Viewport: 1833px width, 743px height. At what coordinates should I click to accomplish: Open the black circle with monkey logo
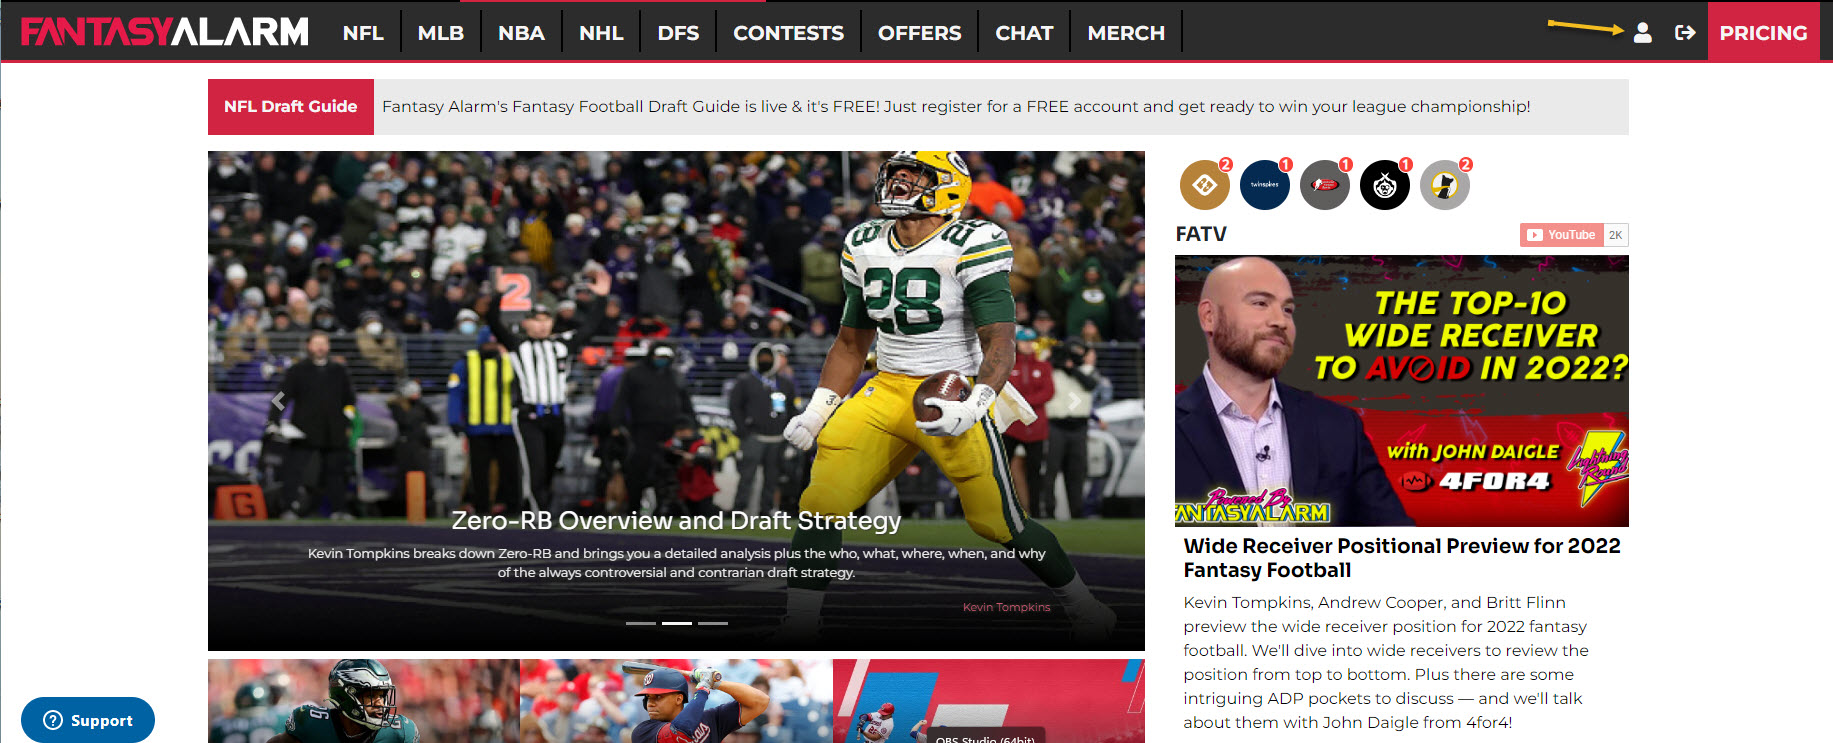click(x=1385, y=185)
